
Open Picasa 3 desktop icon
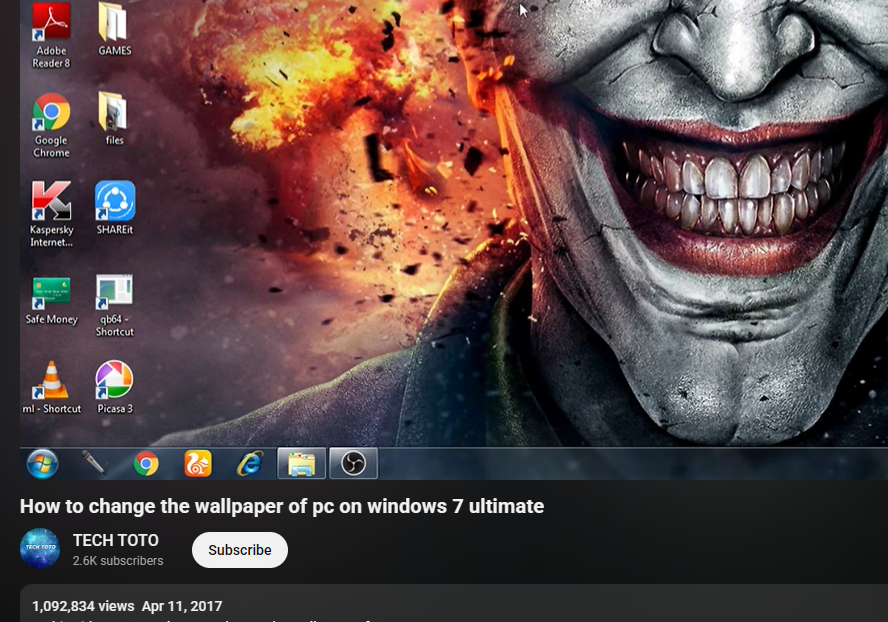point(114,387)
